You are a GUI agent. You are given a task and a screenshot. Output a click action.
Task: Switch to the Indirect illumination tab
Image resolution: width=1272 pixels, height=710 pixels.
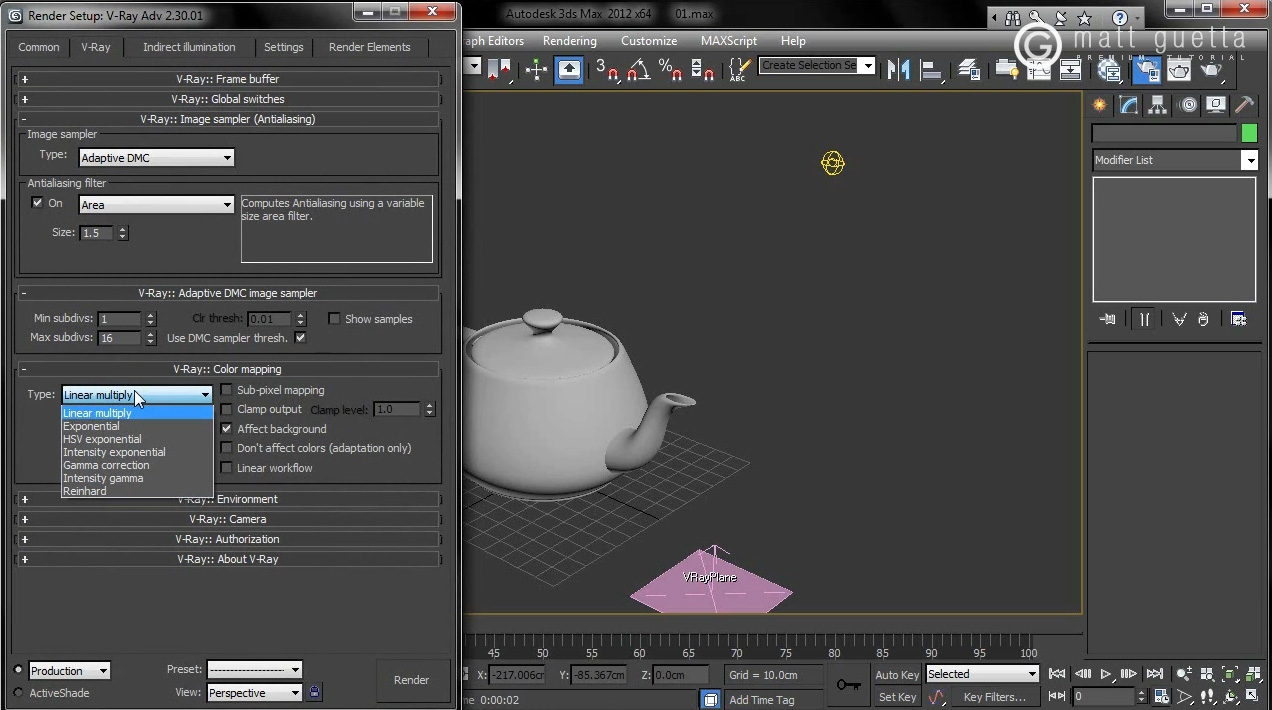click(189, 47)
